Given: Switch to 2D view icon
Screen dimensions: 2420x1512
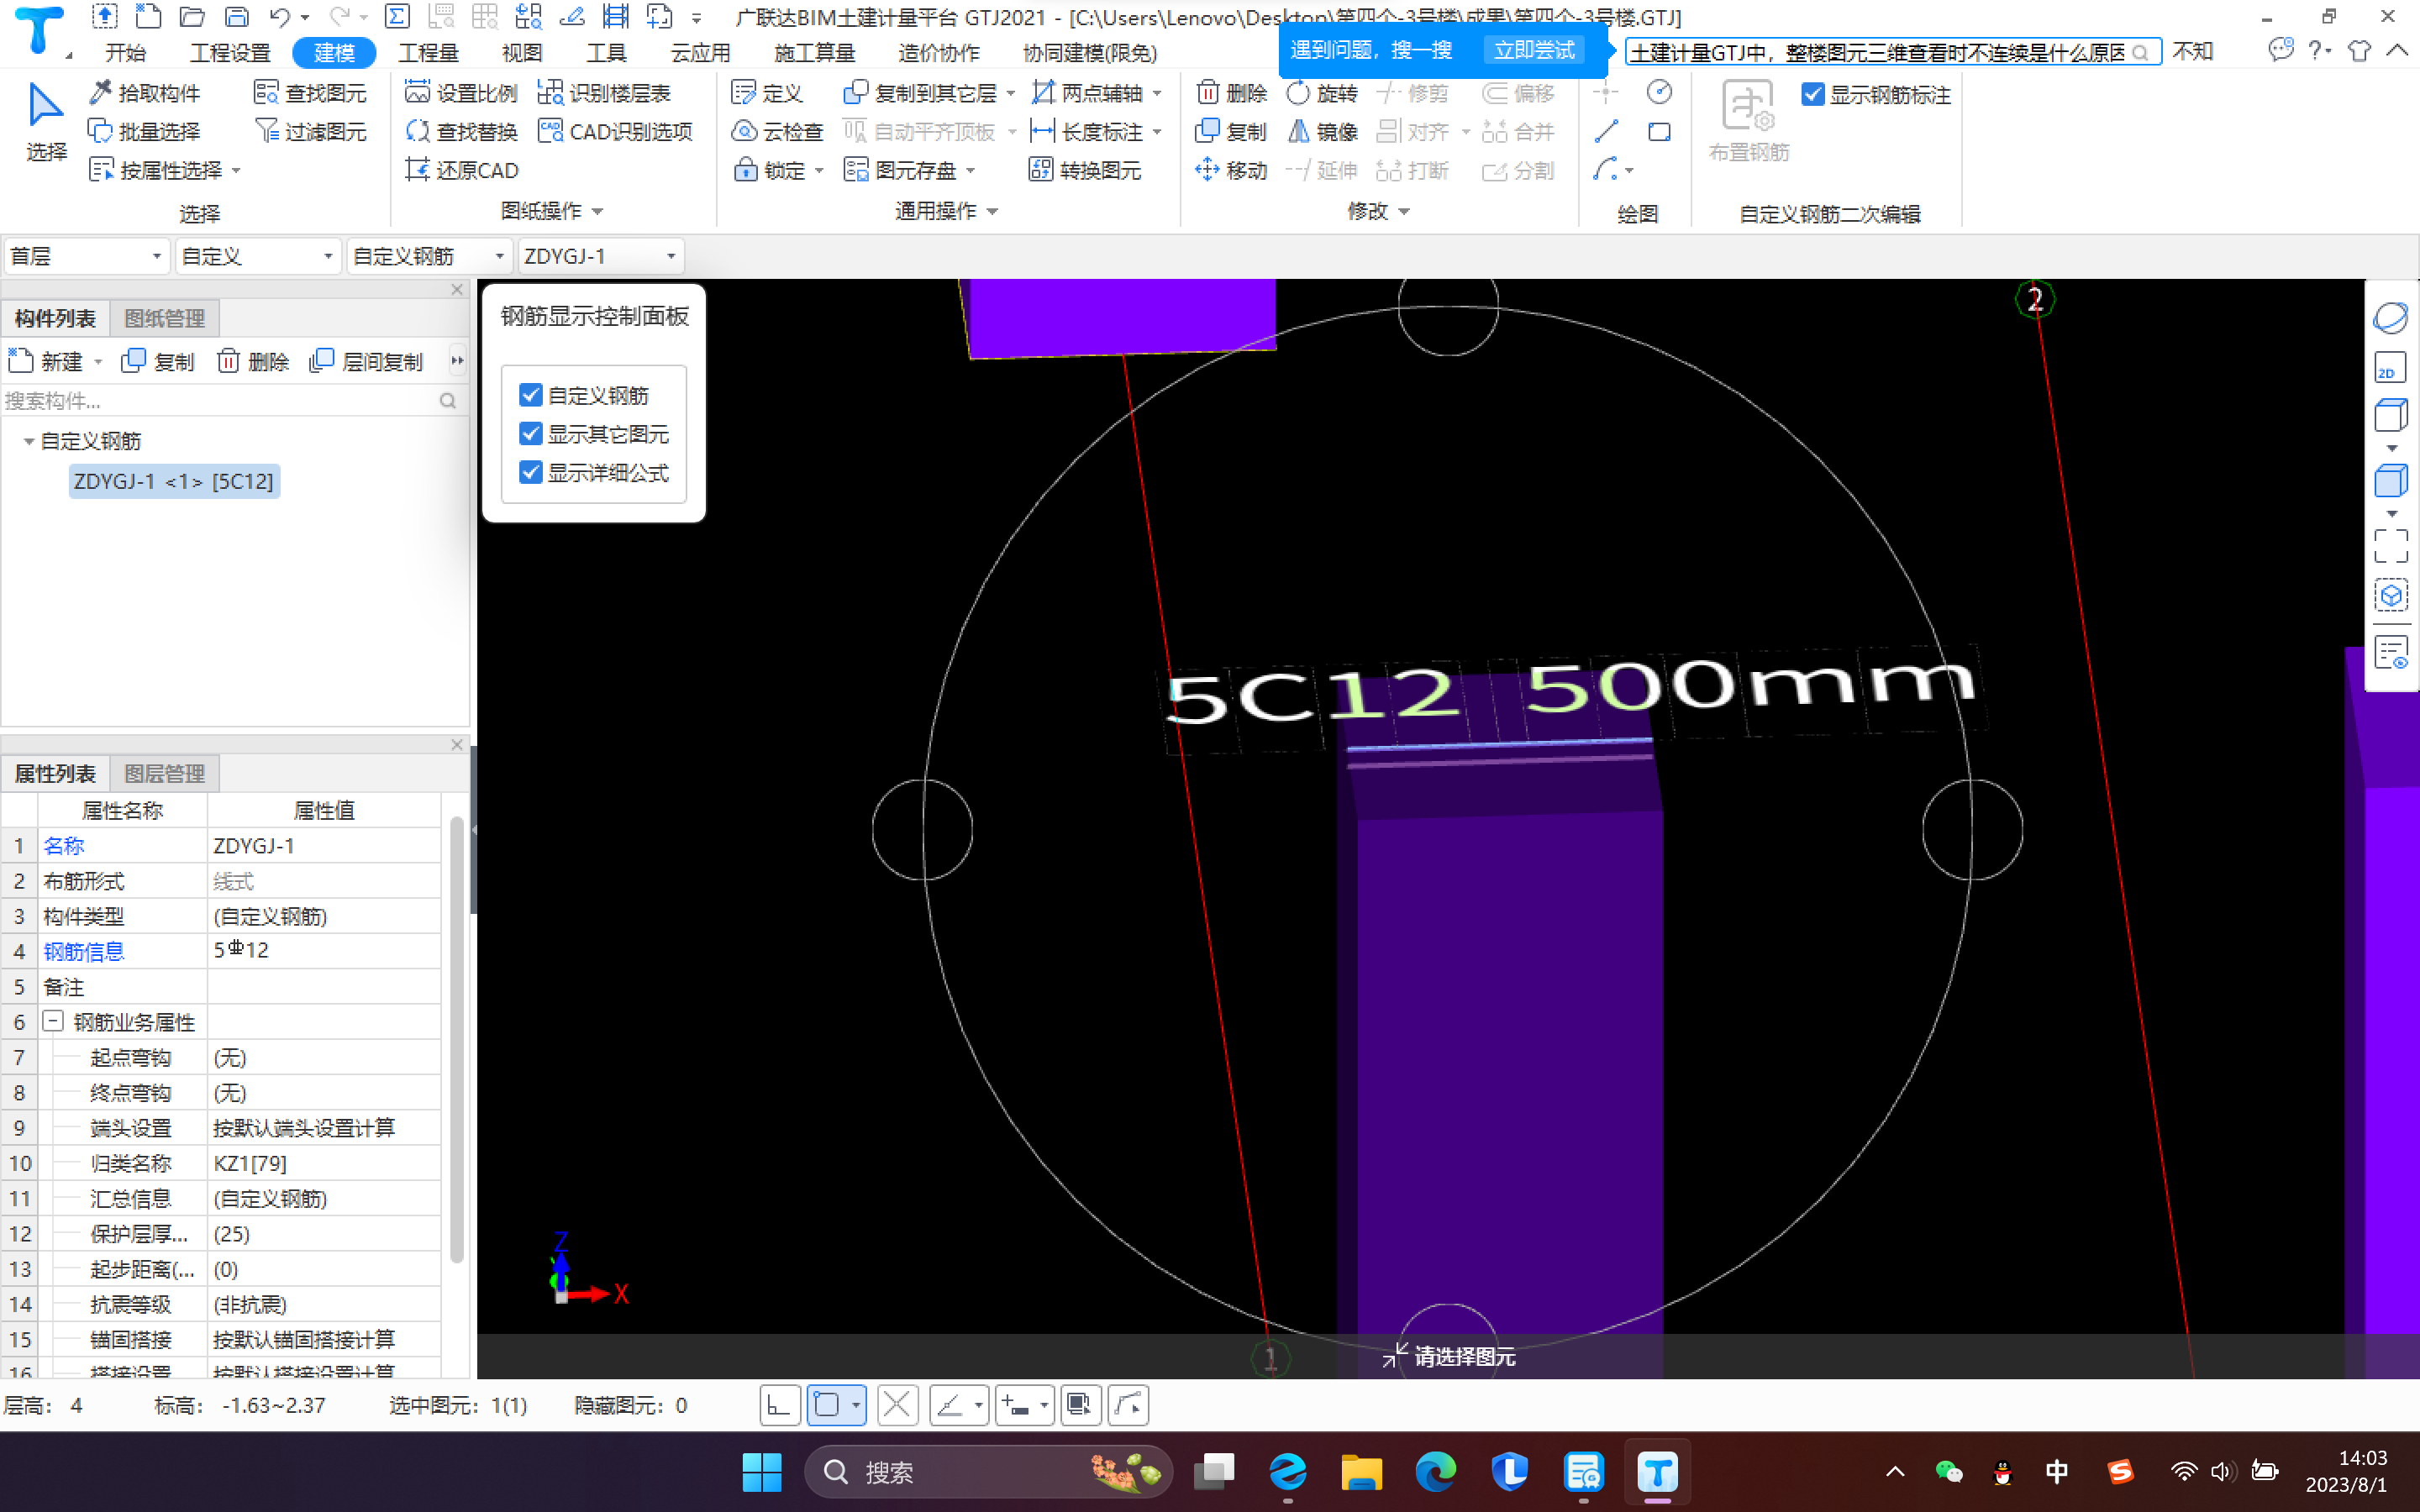Looking at the screenshot, I should [2390, 367].
